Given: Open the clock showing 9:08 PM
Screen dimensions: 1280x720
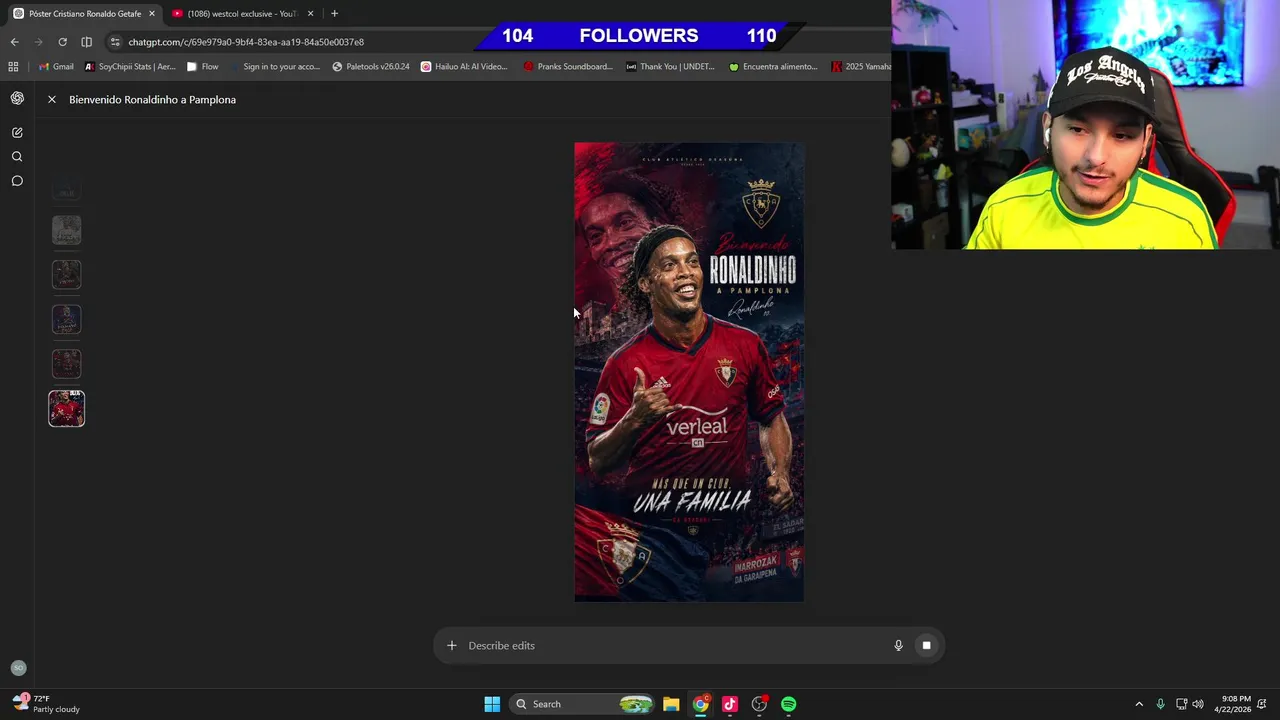Looking at the screenshot, I should (1232, 704).
